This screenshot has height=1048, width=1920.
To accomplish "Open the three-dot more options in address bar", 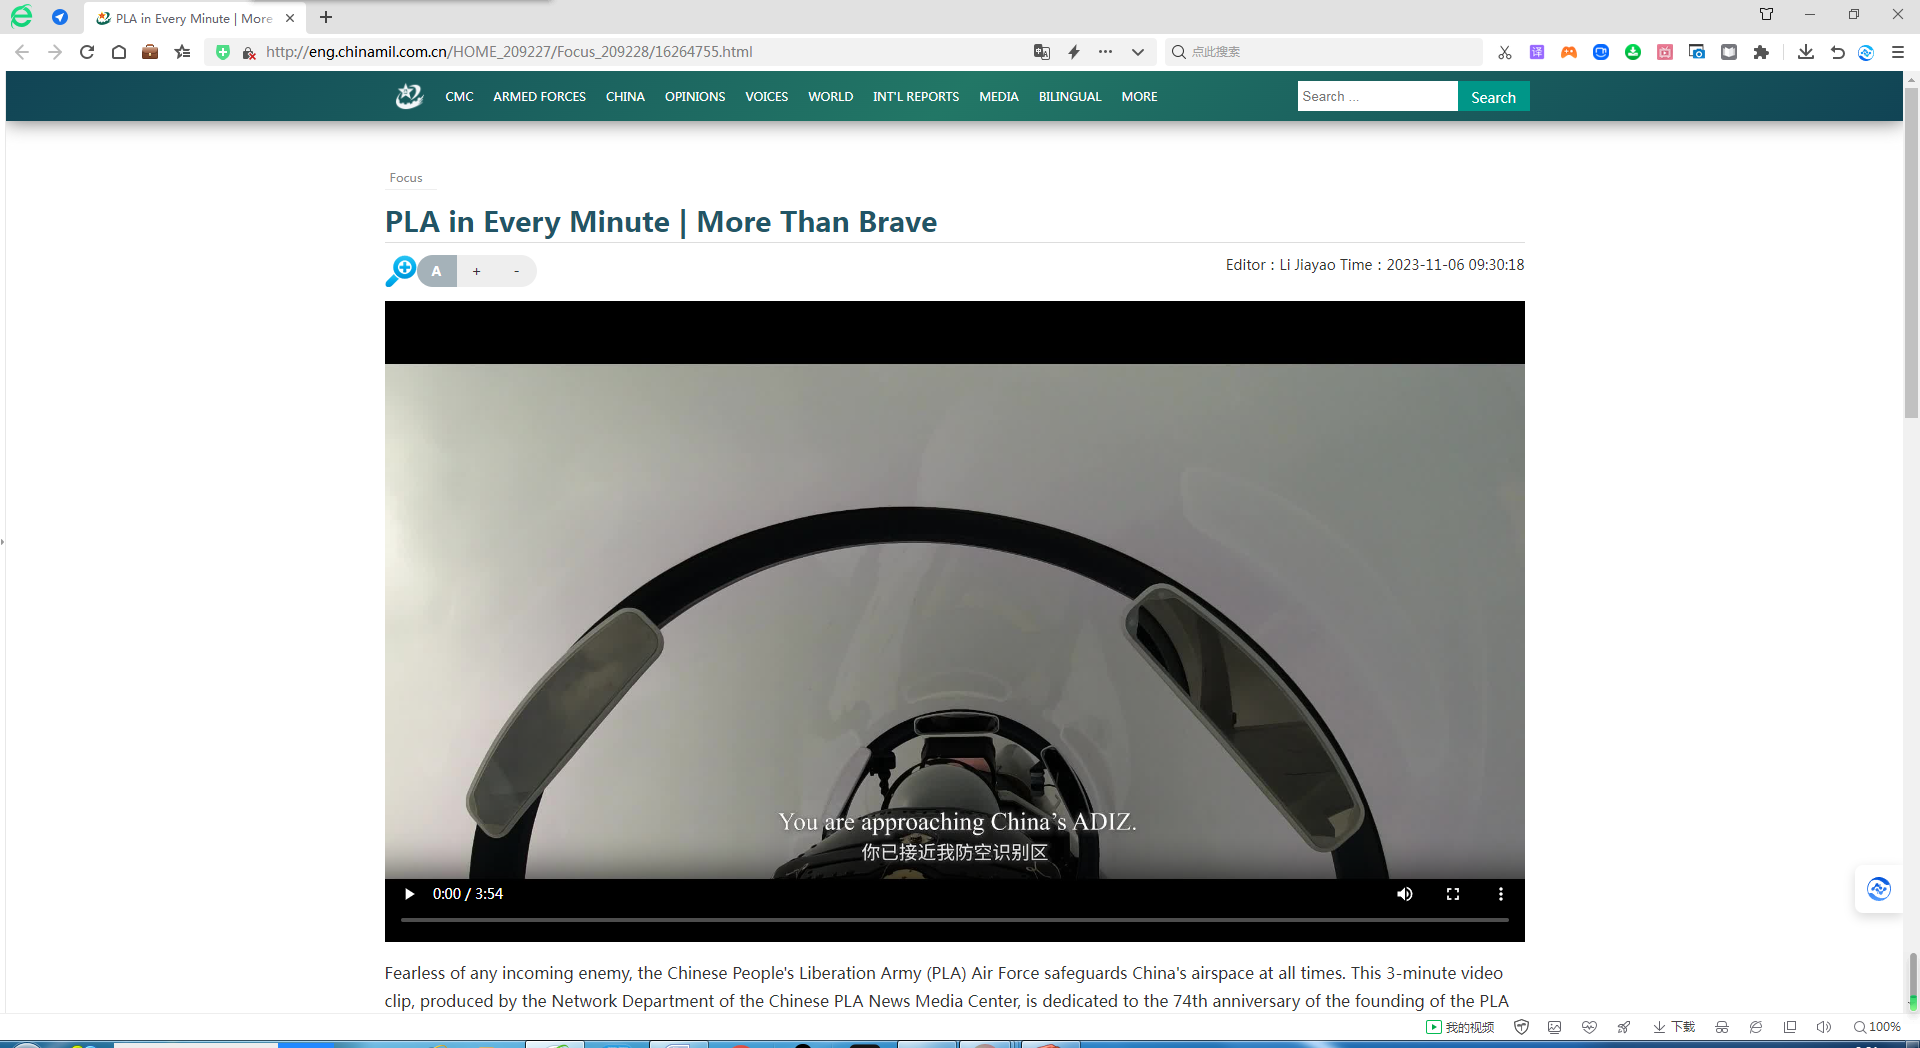I will pyautogui.click(x=1105, y=52).
